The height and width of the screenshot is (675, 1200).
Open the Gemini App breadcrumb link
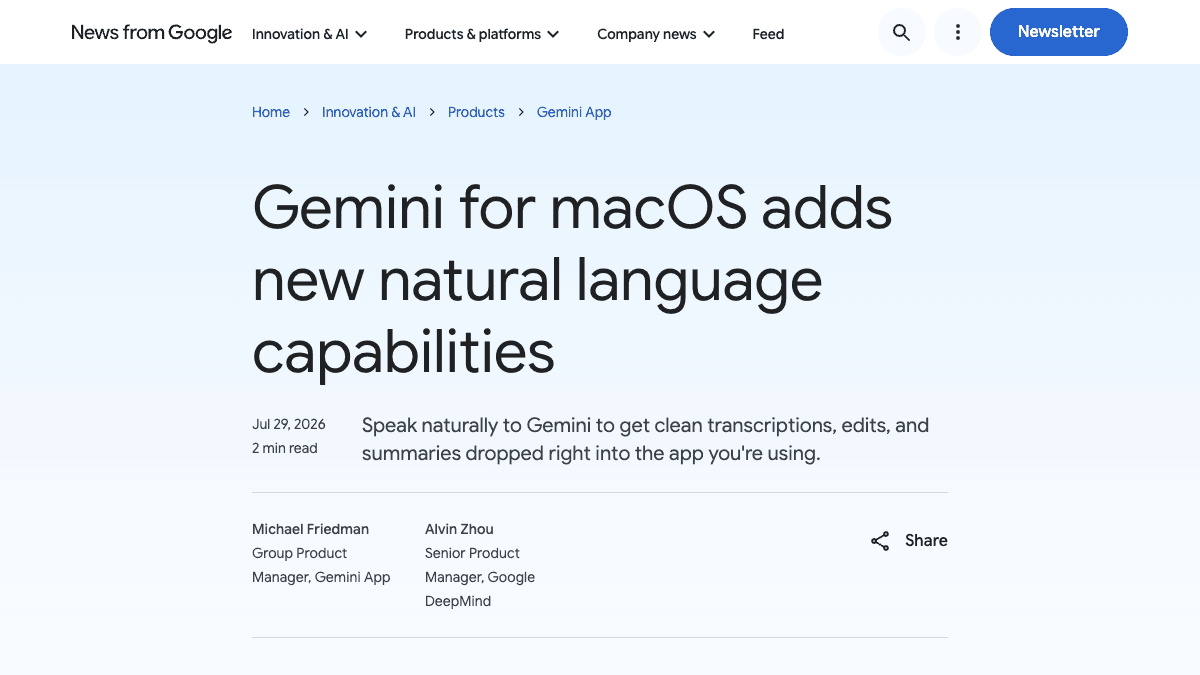tap(574, 112)
